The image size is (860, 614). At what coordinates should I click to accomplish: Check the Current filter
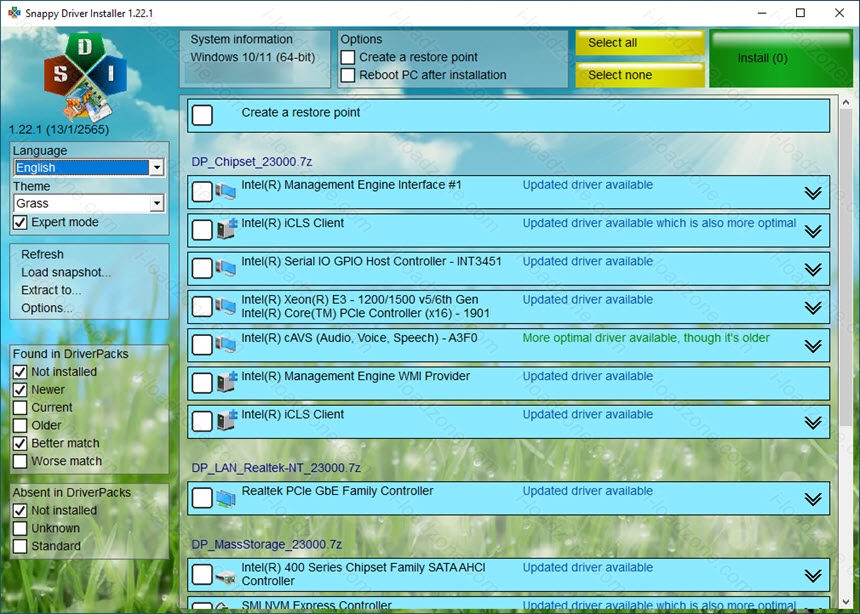point(20,408)
